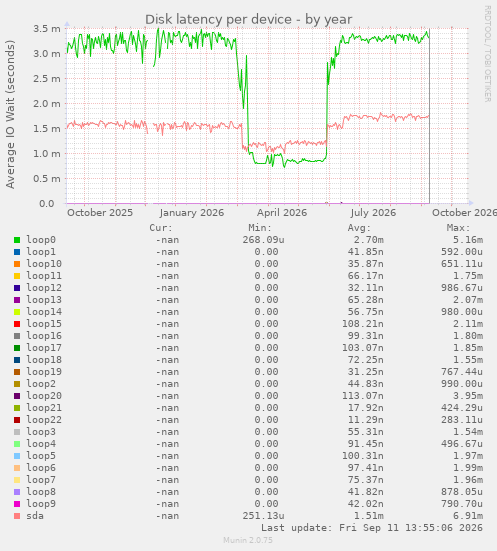Click the loop17 legend label
497x551 pixels.
(44, 348)
